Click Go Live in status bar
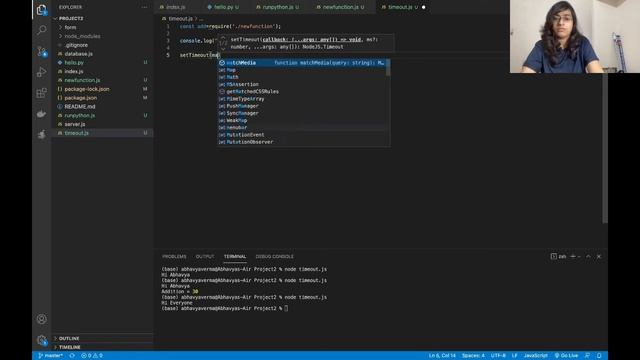 point(566,356)
